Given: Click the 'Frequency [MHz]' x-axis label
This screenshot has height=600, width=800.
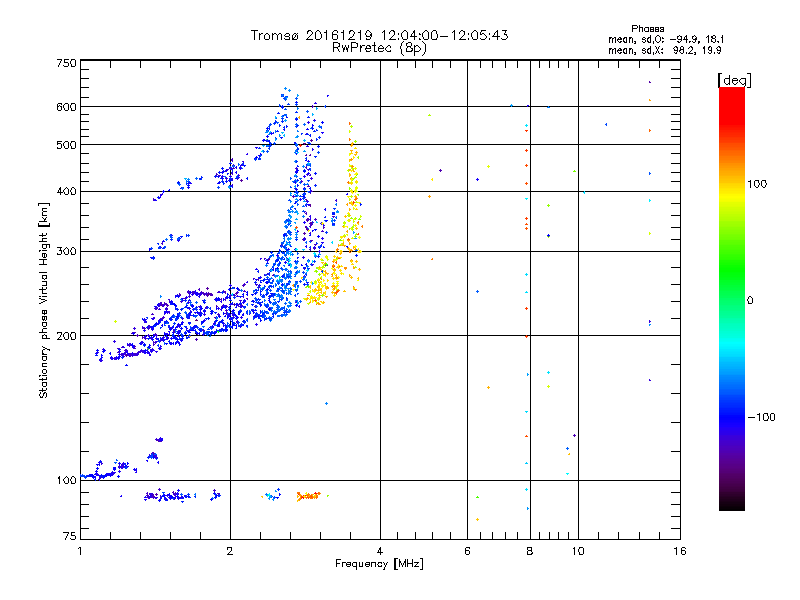Looking at the screenshot, I should pyautogui.click(x=379, y=564).
